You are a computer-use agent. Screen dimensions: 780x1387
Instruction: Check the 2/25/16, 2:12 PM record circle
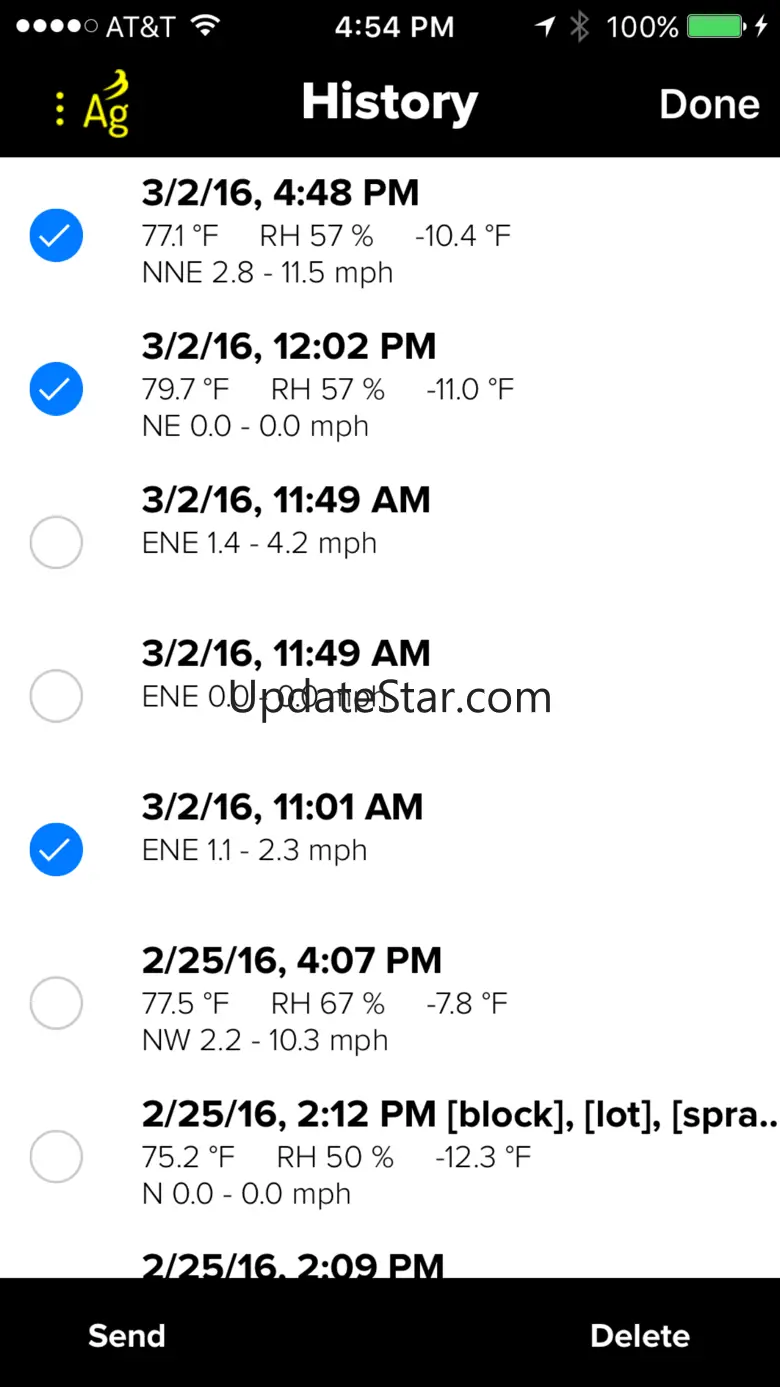pyautogui.click(x=56, y=1157)
